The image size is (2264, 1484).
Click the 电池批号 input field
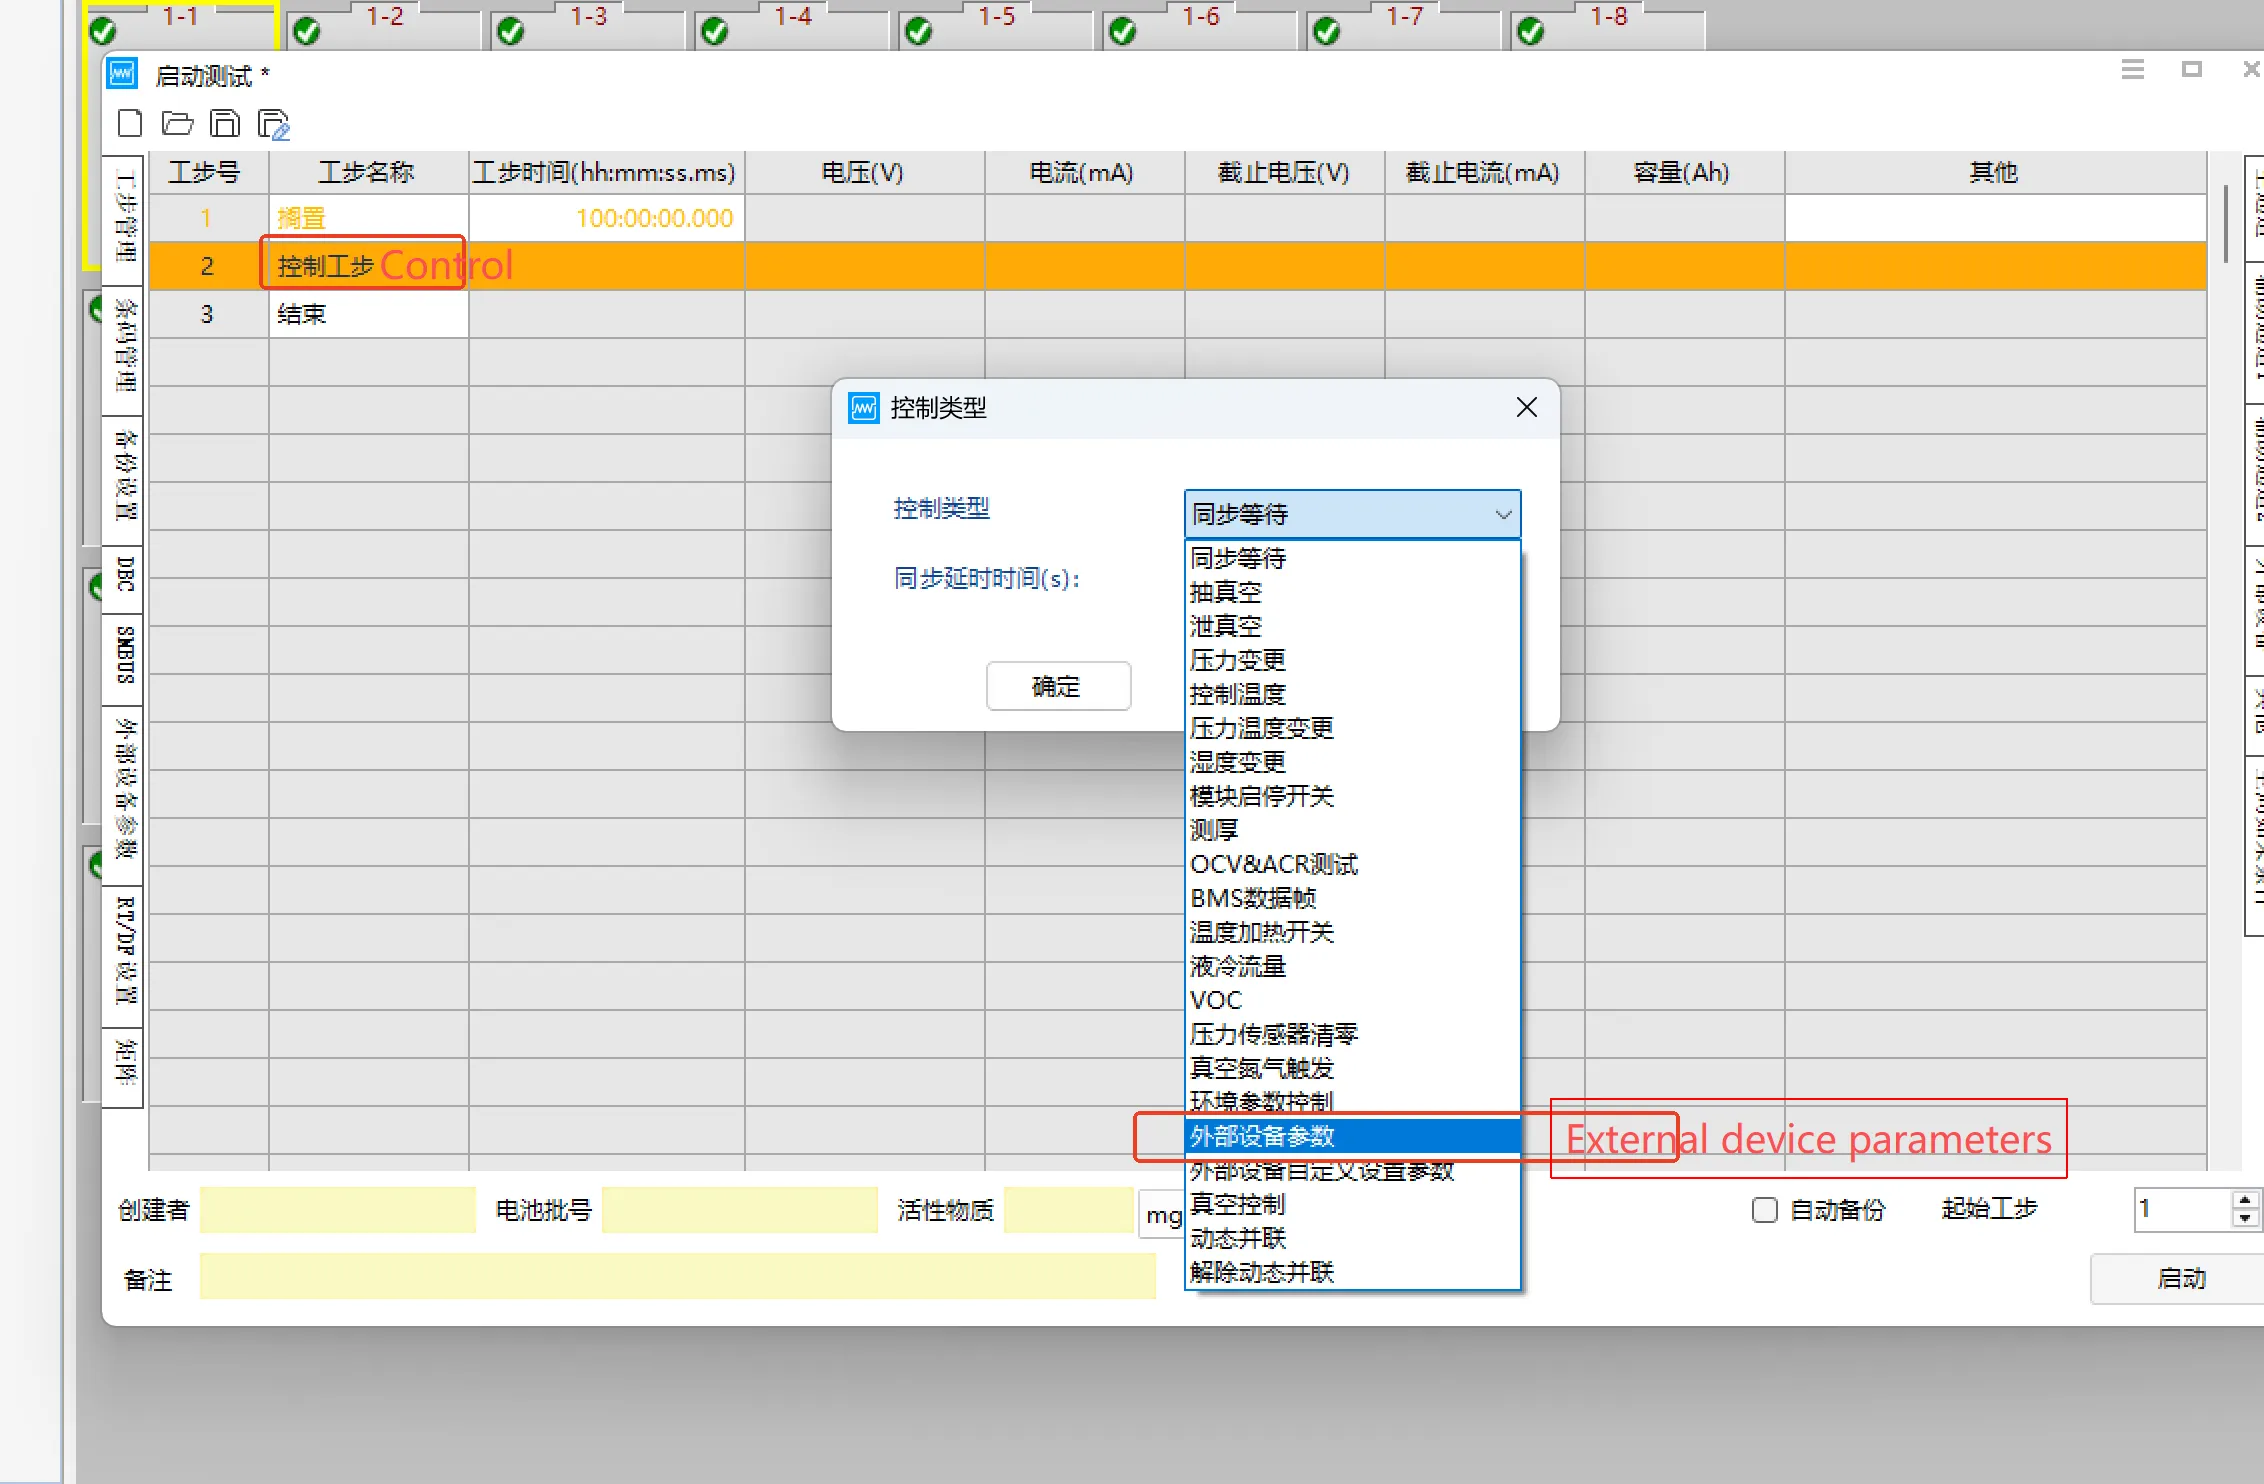740,1210
